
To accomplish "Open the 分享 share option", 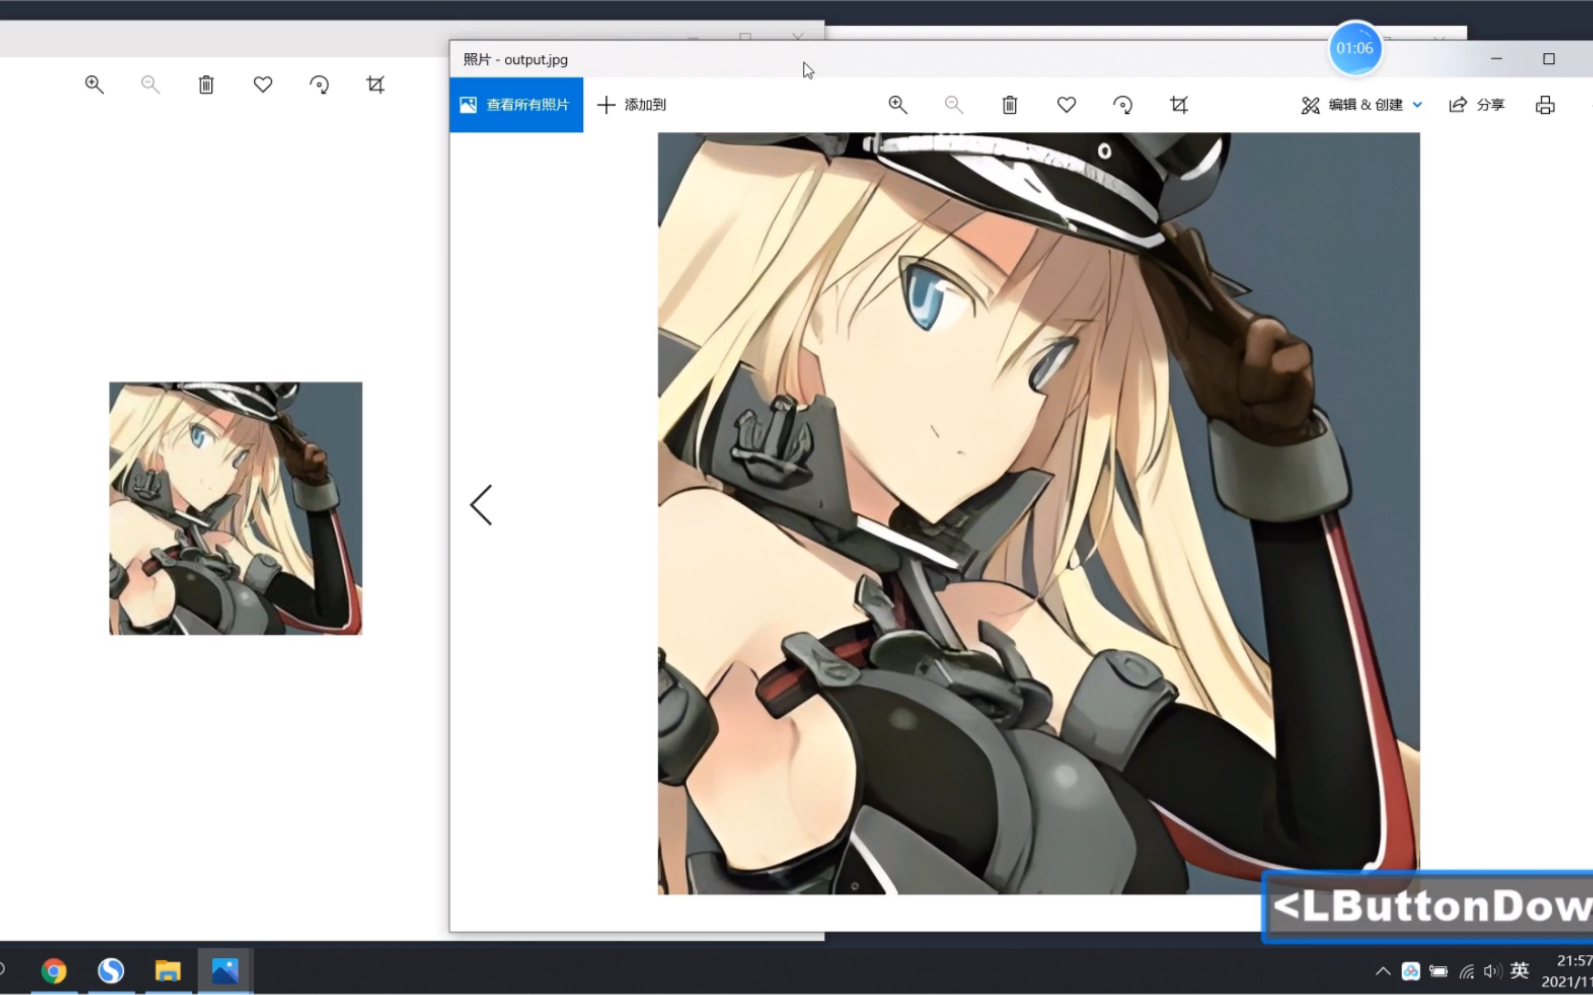I will pos(1477,105).
